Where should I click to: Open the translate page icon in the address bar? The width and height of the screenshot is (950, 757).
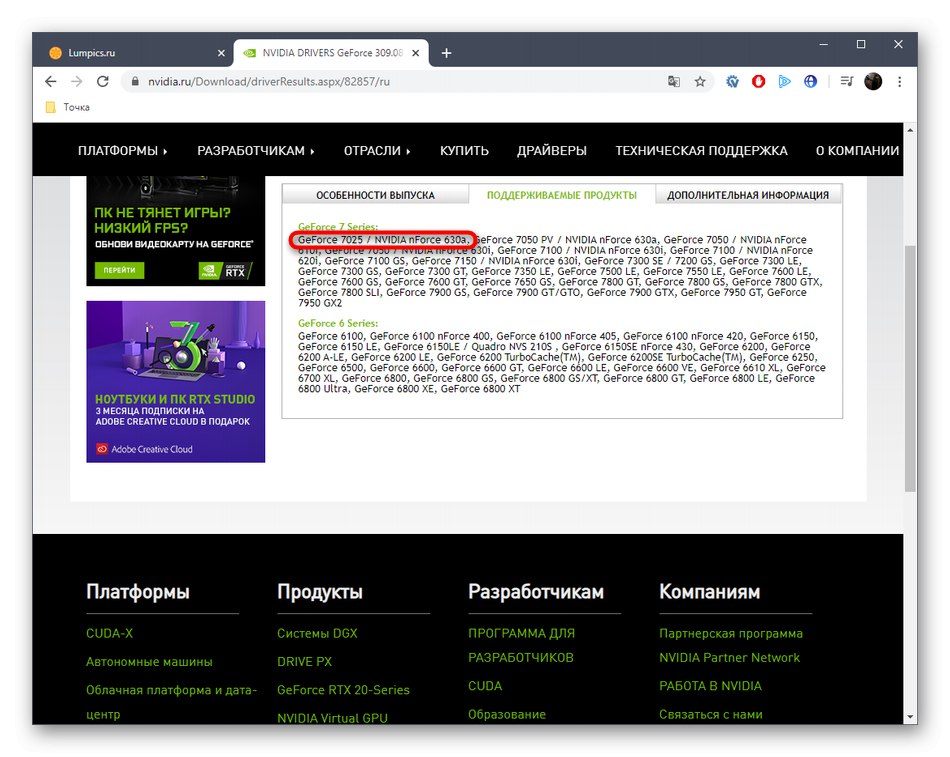tap(674, 81)
